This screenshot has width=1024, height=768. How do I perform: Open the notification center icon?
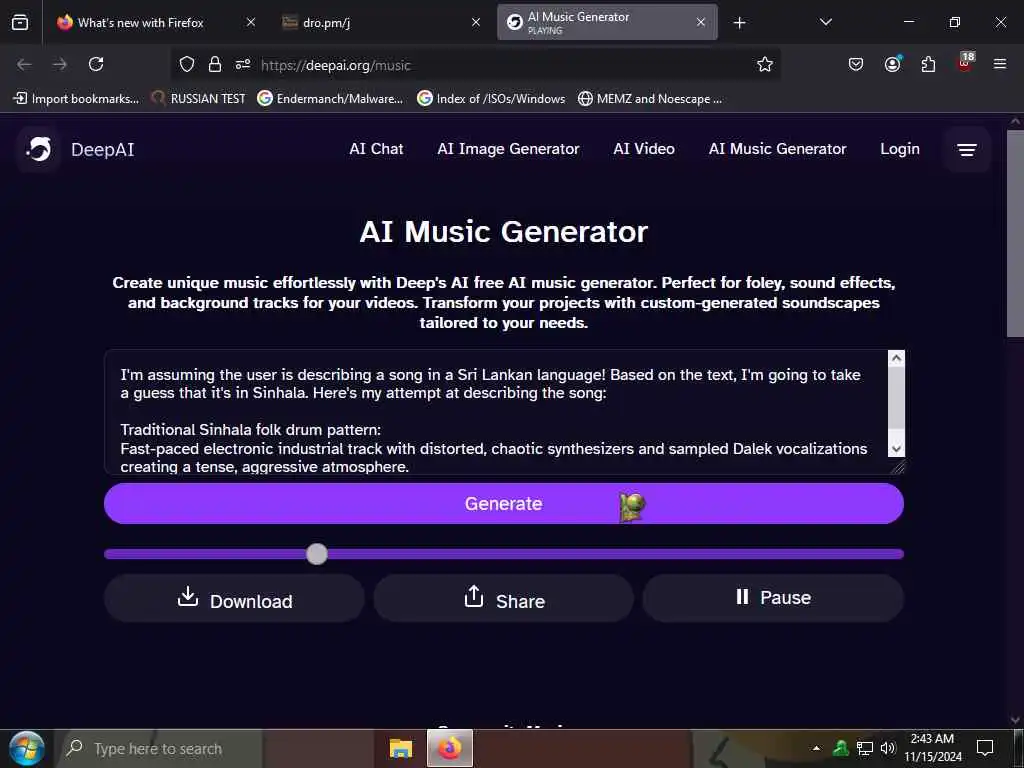point(985,747)
